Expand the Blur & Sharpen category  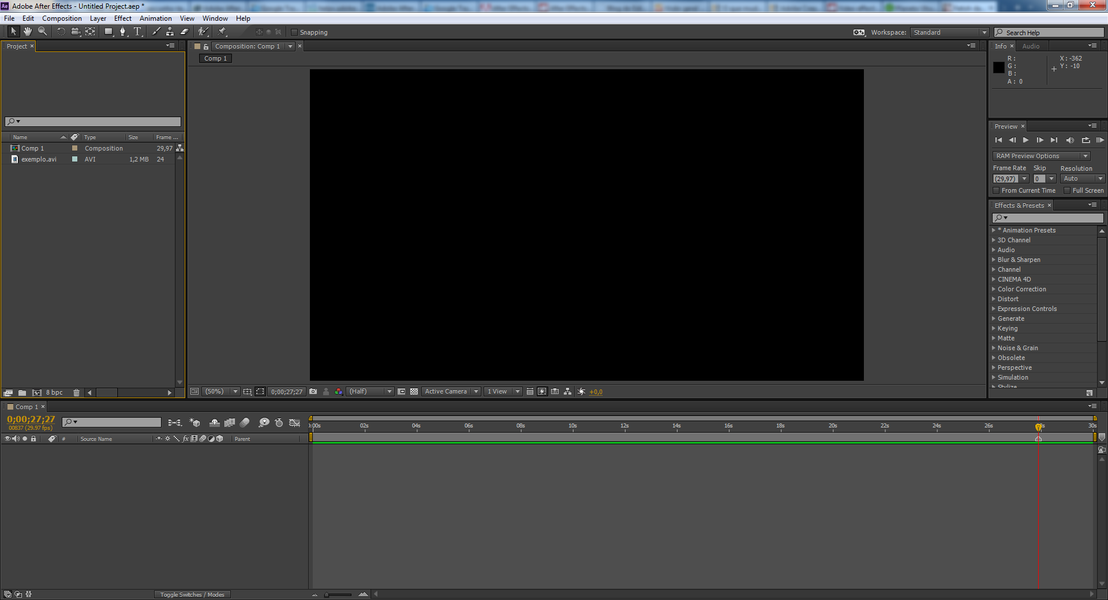point(994,259)
